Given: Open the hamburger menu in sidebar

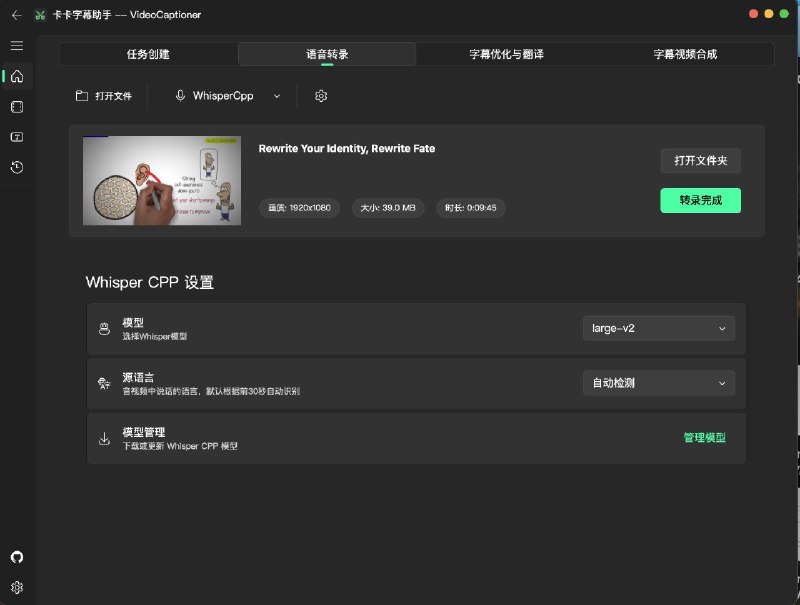Looking at the screenshot, I should pyautogui.click(x=16, y=45).
